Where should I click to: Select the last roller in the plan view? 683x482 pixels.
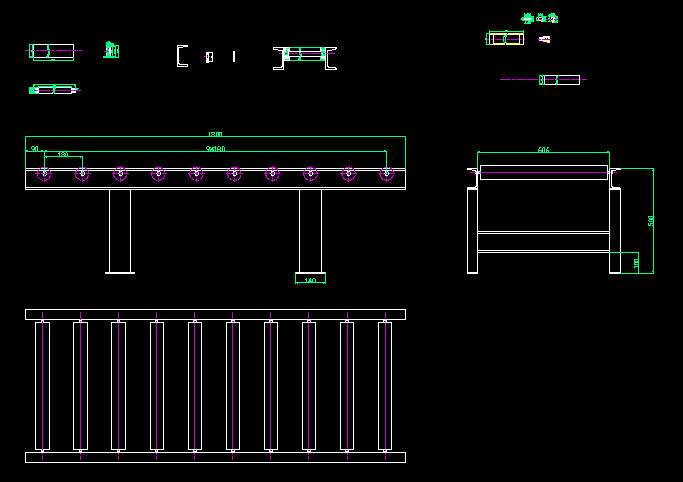[385, 385]
